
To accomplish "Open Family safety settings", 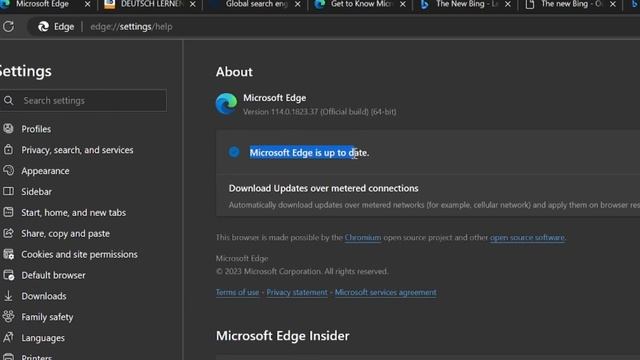I will [x=47, y=317].
